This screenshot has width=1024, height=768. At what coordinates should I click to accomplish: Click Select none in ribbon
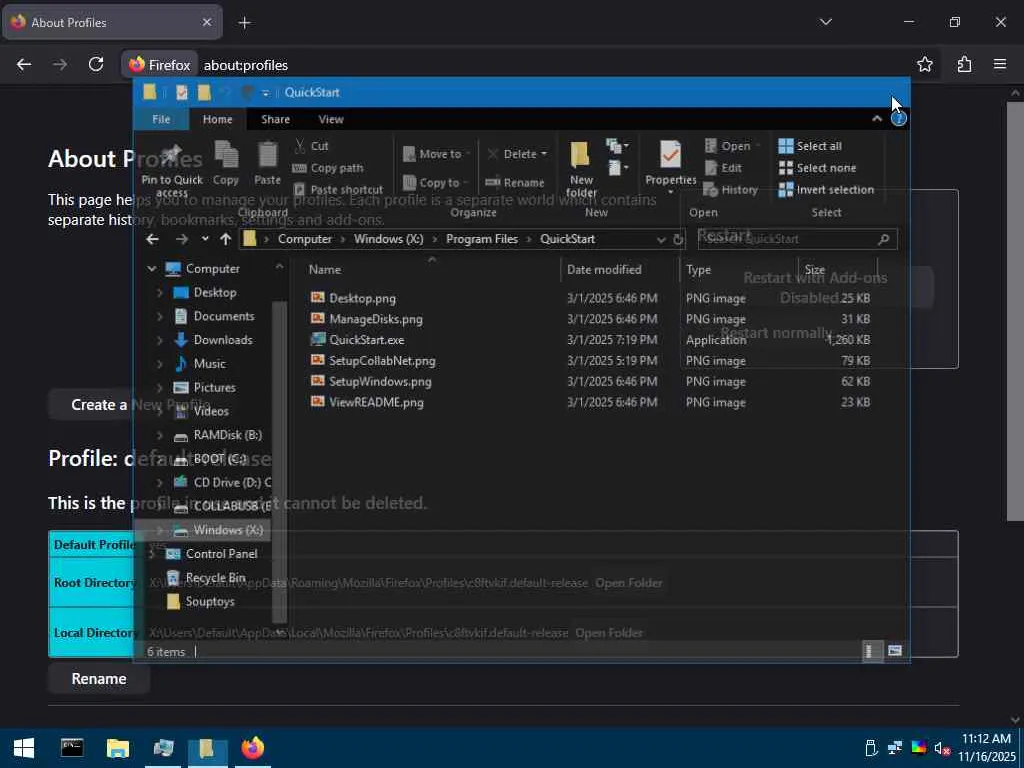pyautogui.click(x=817, y=168)
